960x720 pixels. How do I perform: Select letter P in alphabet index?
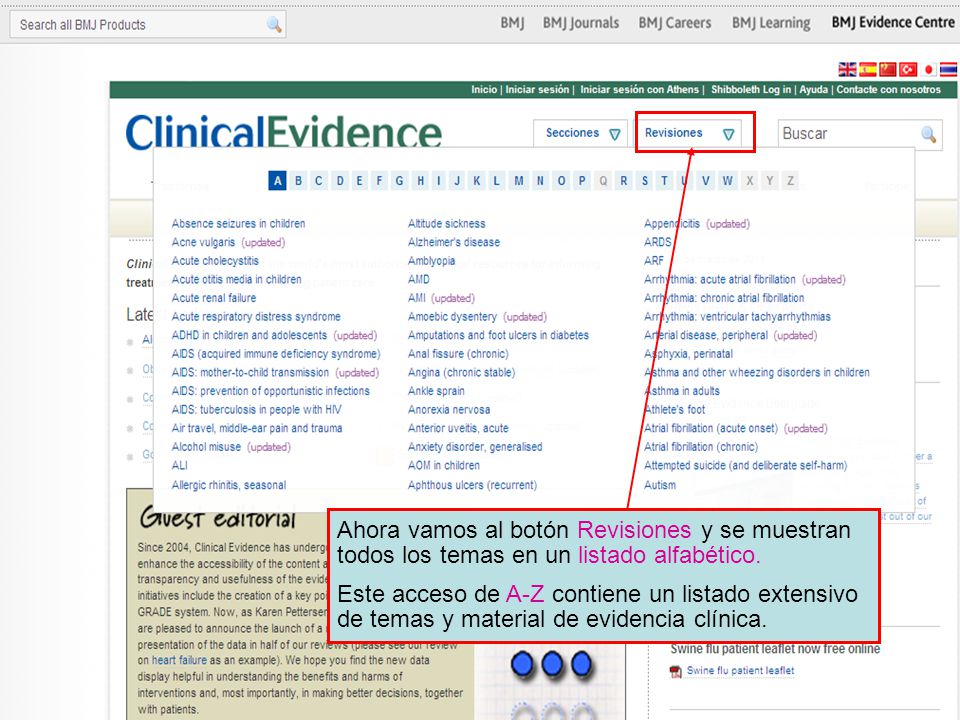tap(582, 181)
